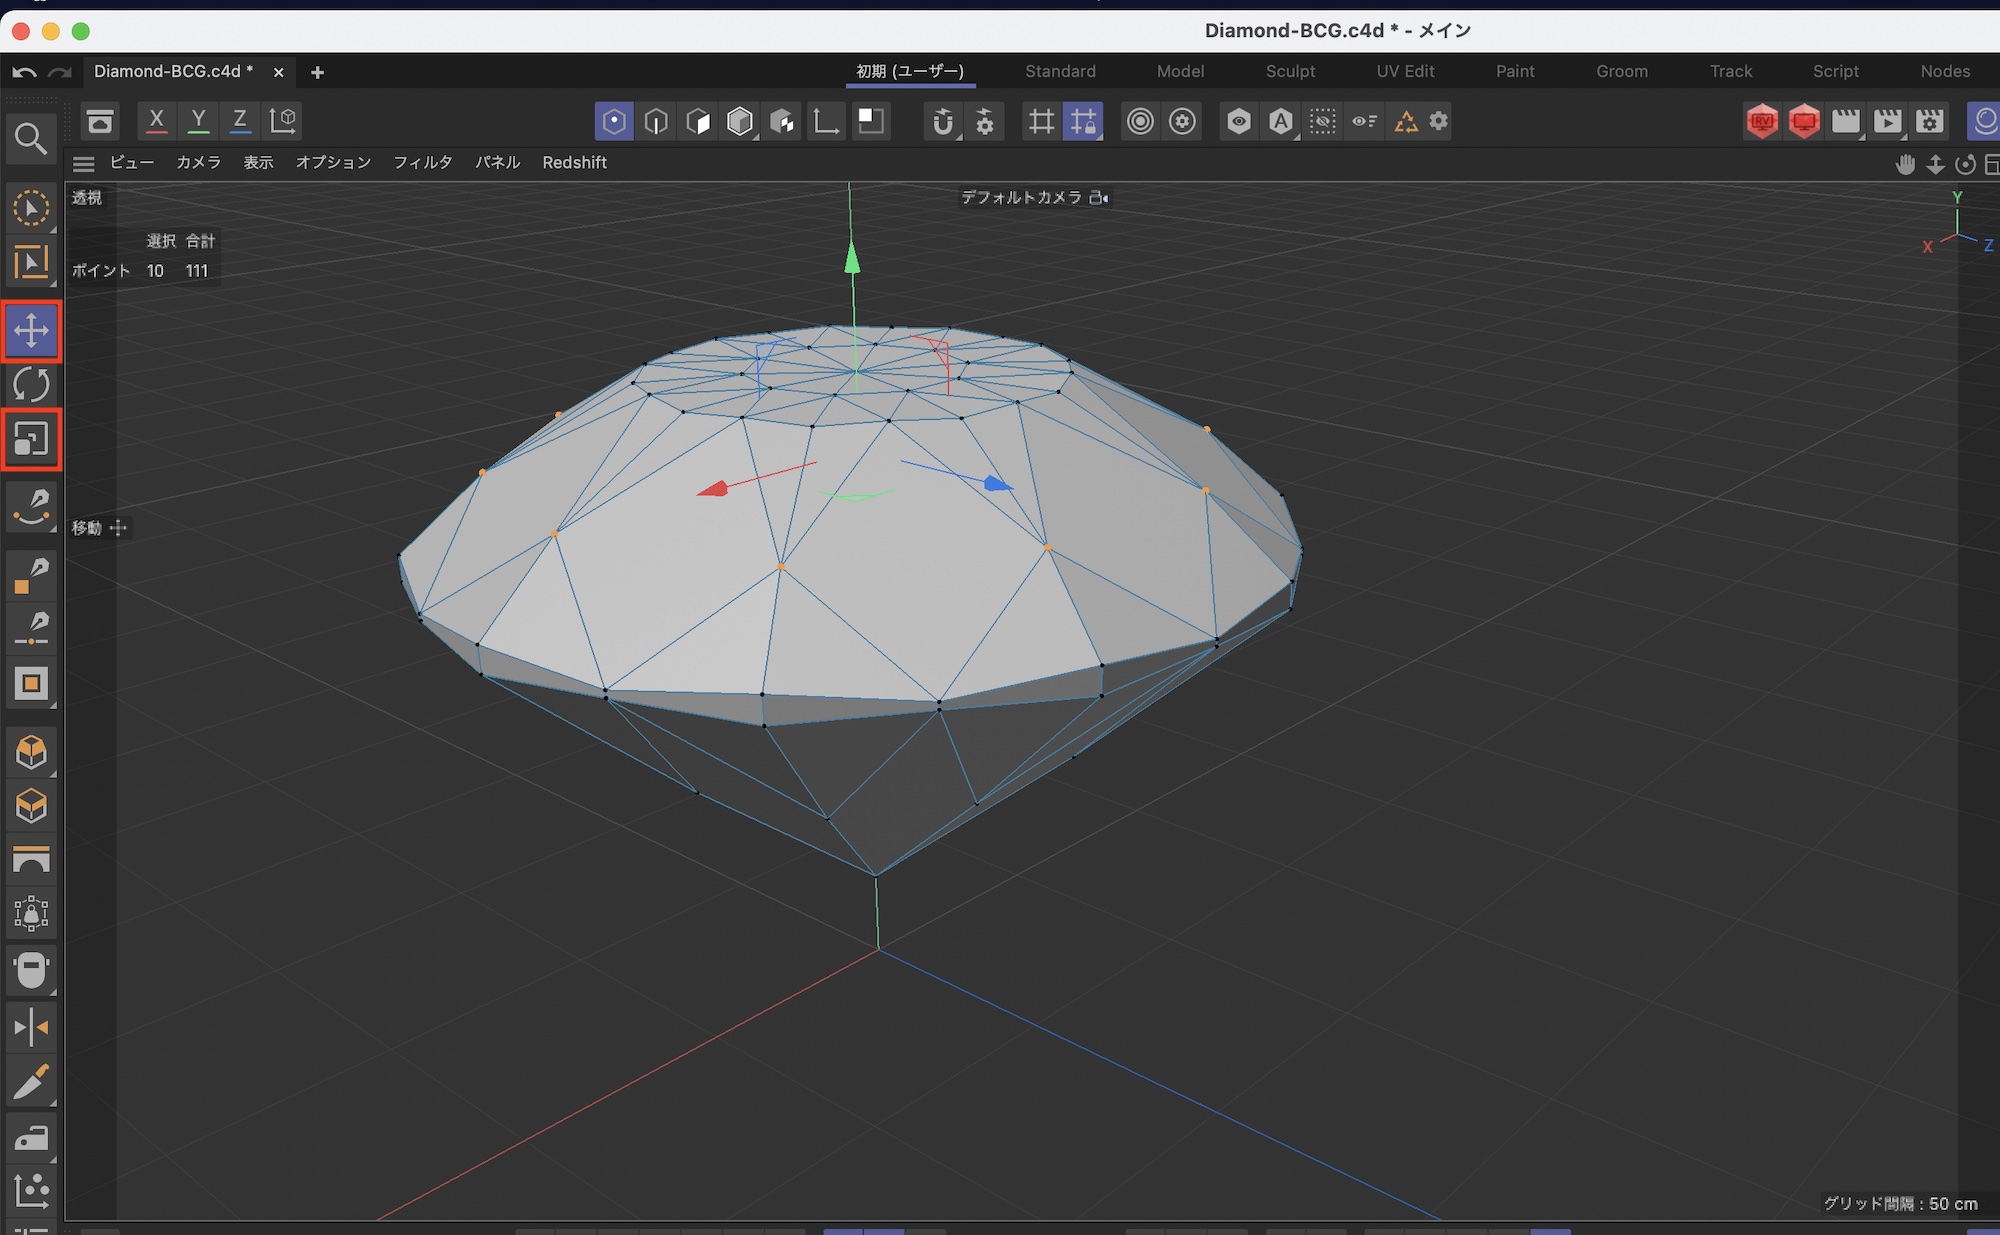Open the フィルタ viewport menu

pos(422,162)
